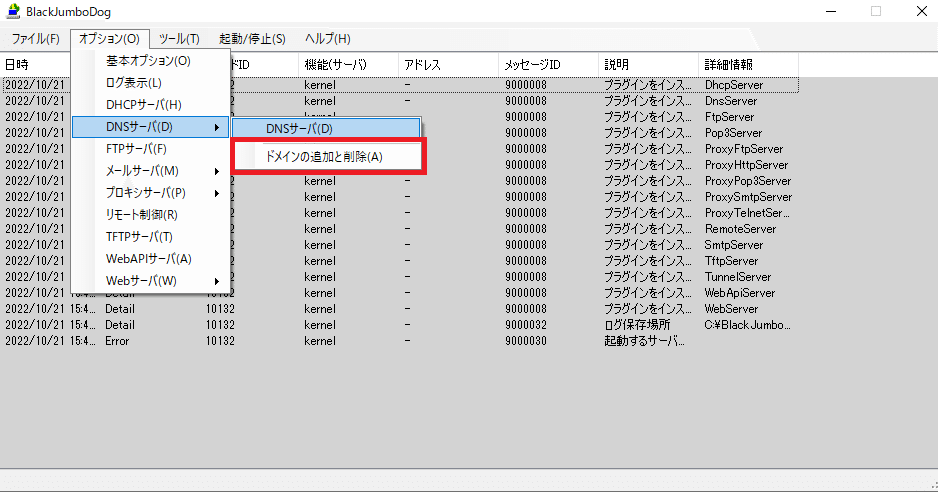Select the ProxyFtpServer log row
938x492 pixels.
pos(400,149)
